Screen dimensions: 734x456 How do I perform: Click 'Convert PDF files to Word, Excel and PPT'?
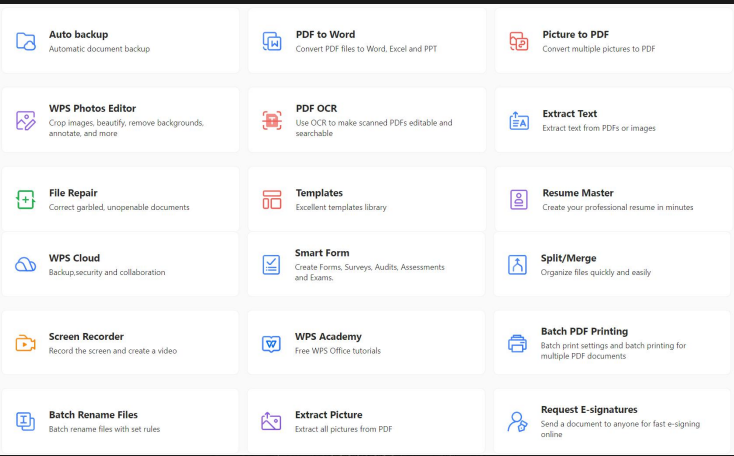(x=366, y=49)
